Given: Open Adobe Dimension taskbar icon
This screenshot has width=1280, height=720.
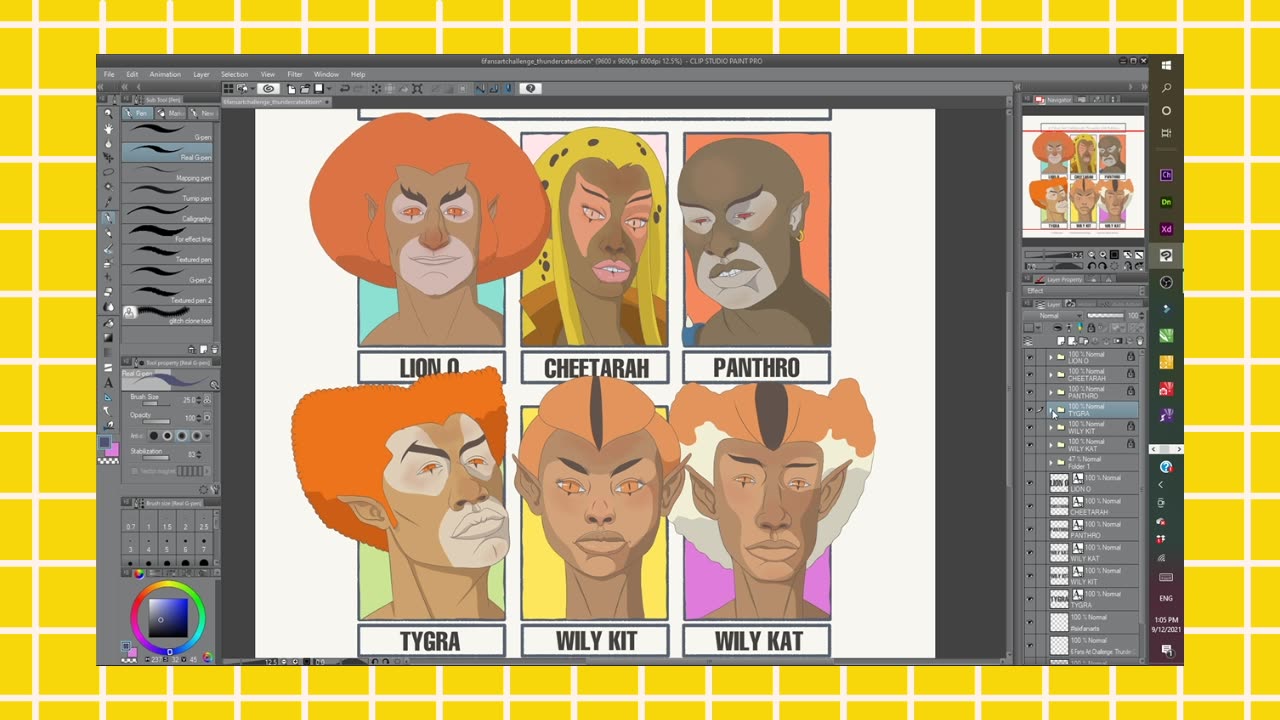Looking at the screenshot, I should pyautogui.click(x=1166, y=202).
